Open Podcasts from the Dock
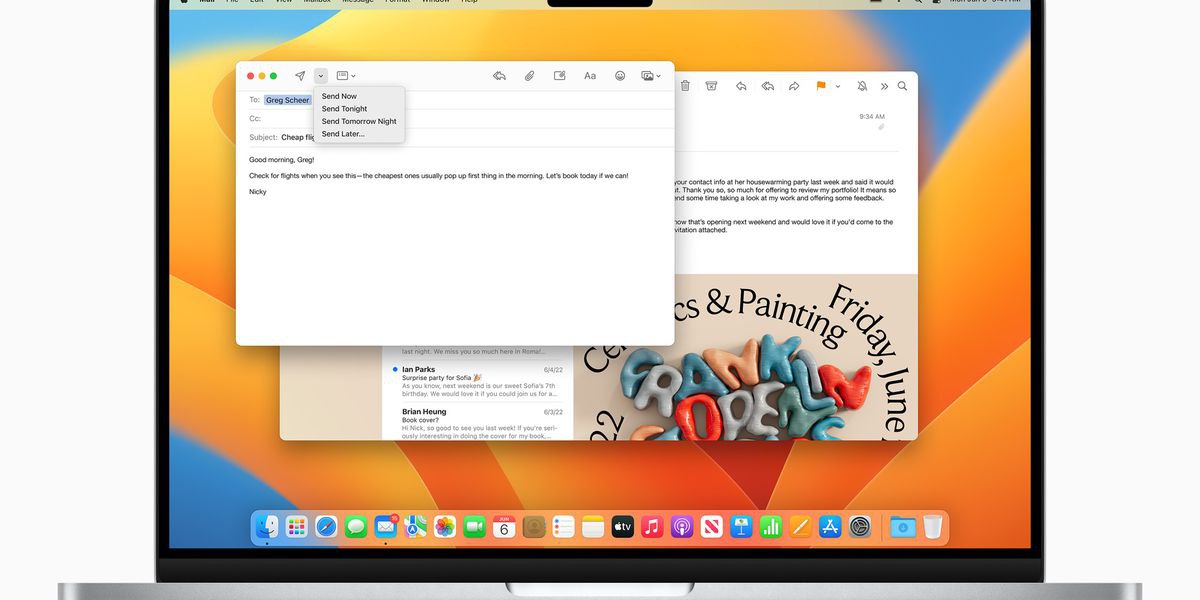1200x600 pixels. (682, 527)
